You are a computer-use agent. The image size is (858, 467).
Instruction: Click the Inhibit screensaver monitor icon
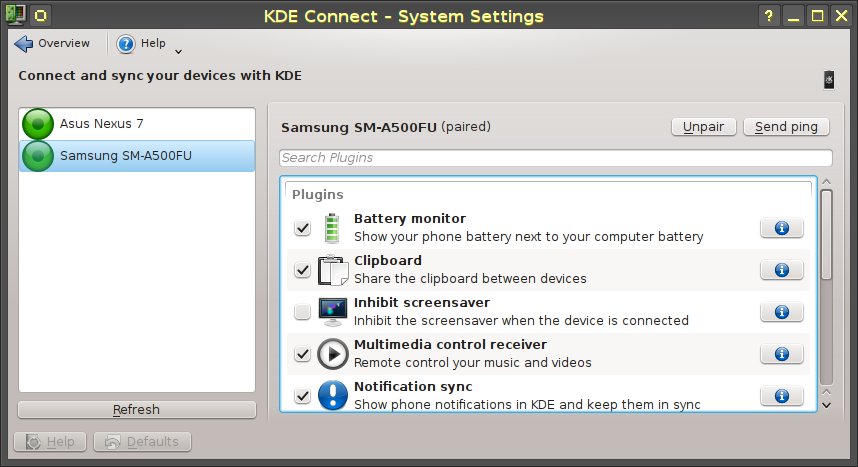(333, 312)
